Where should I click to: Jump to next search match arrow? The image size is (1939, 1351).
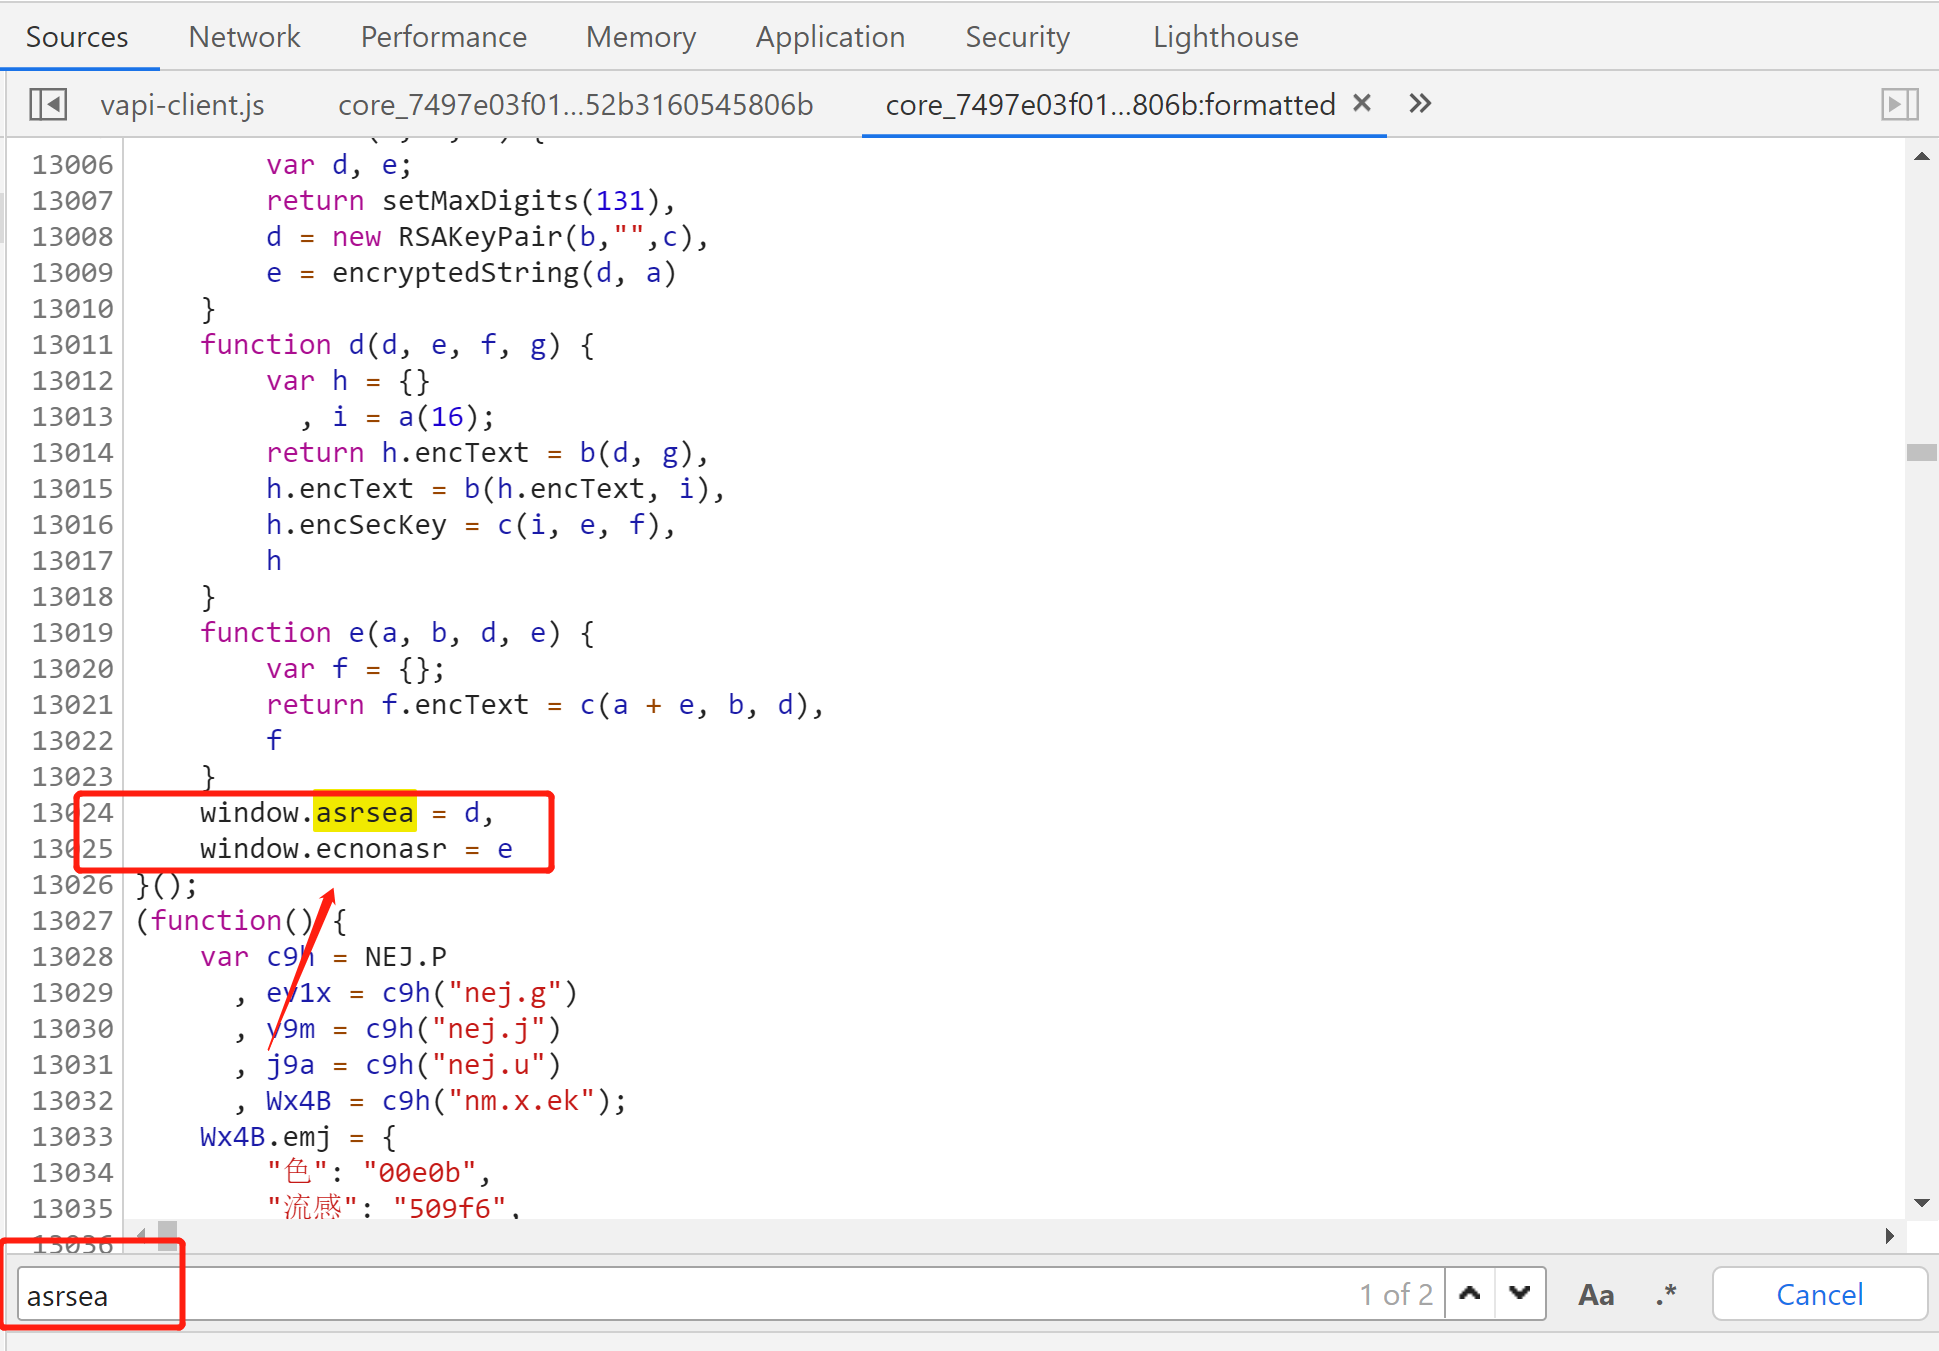coord(1519,1293)
